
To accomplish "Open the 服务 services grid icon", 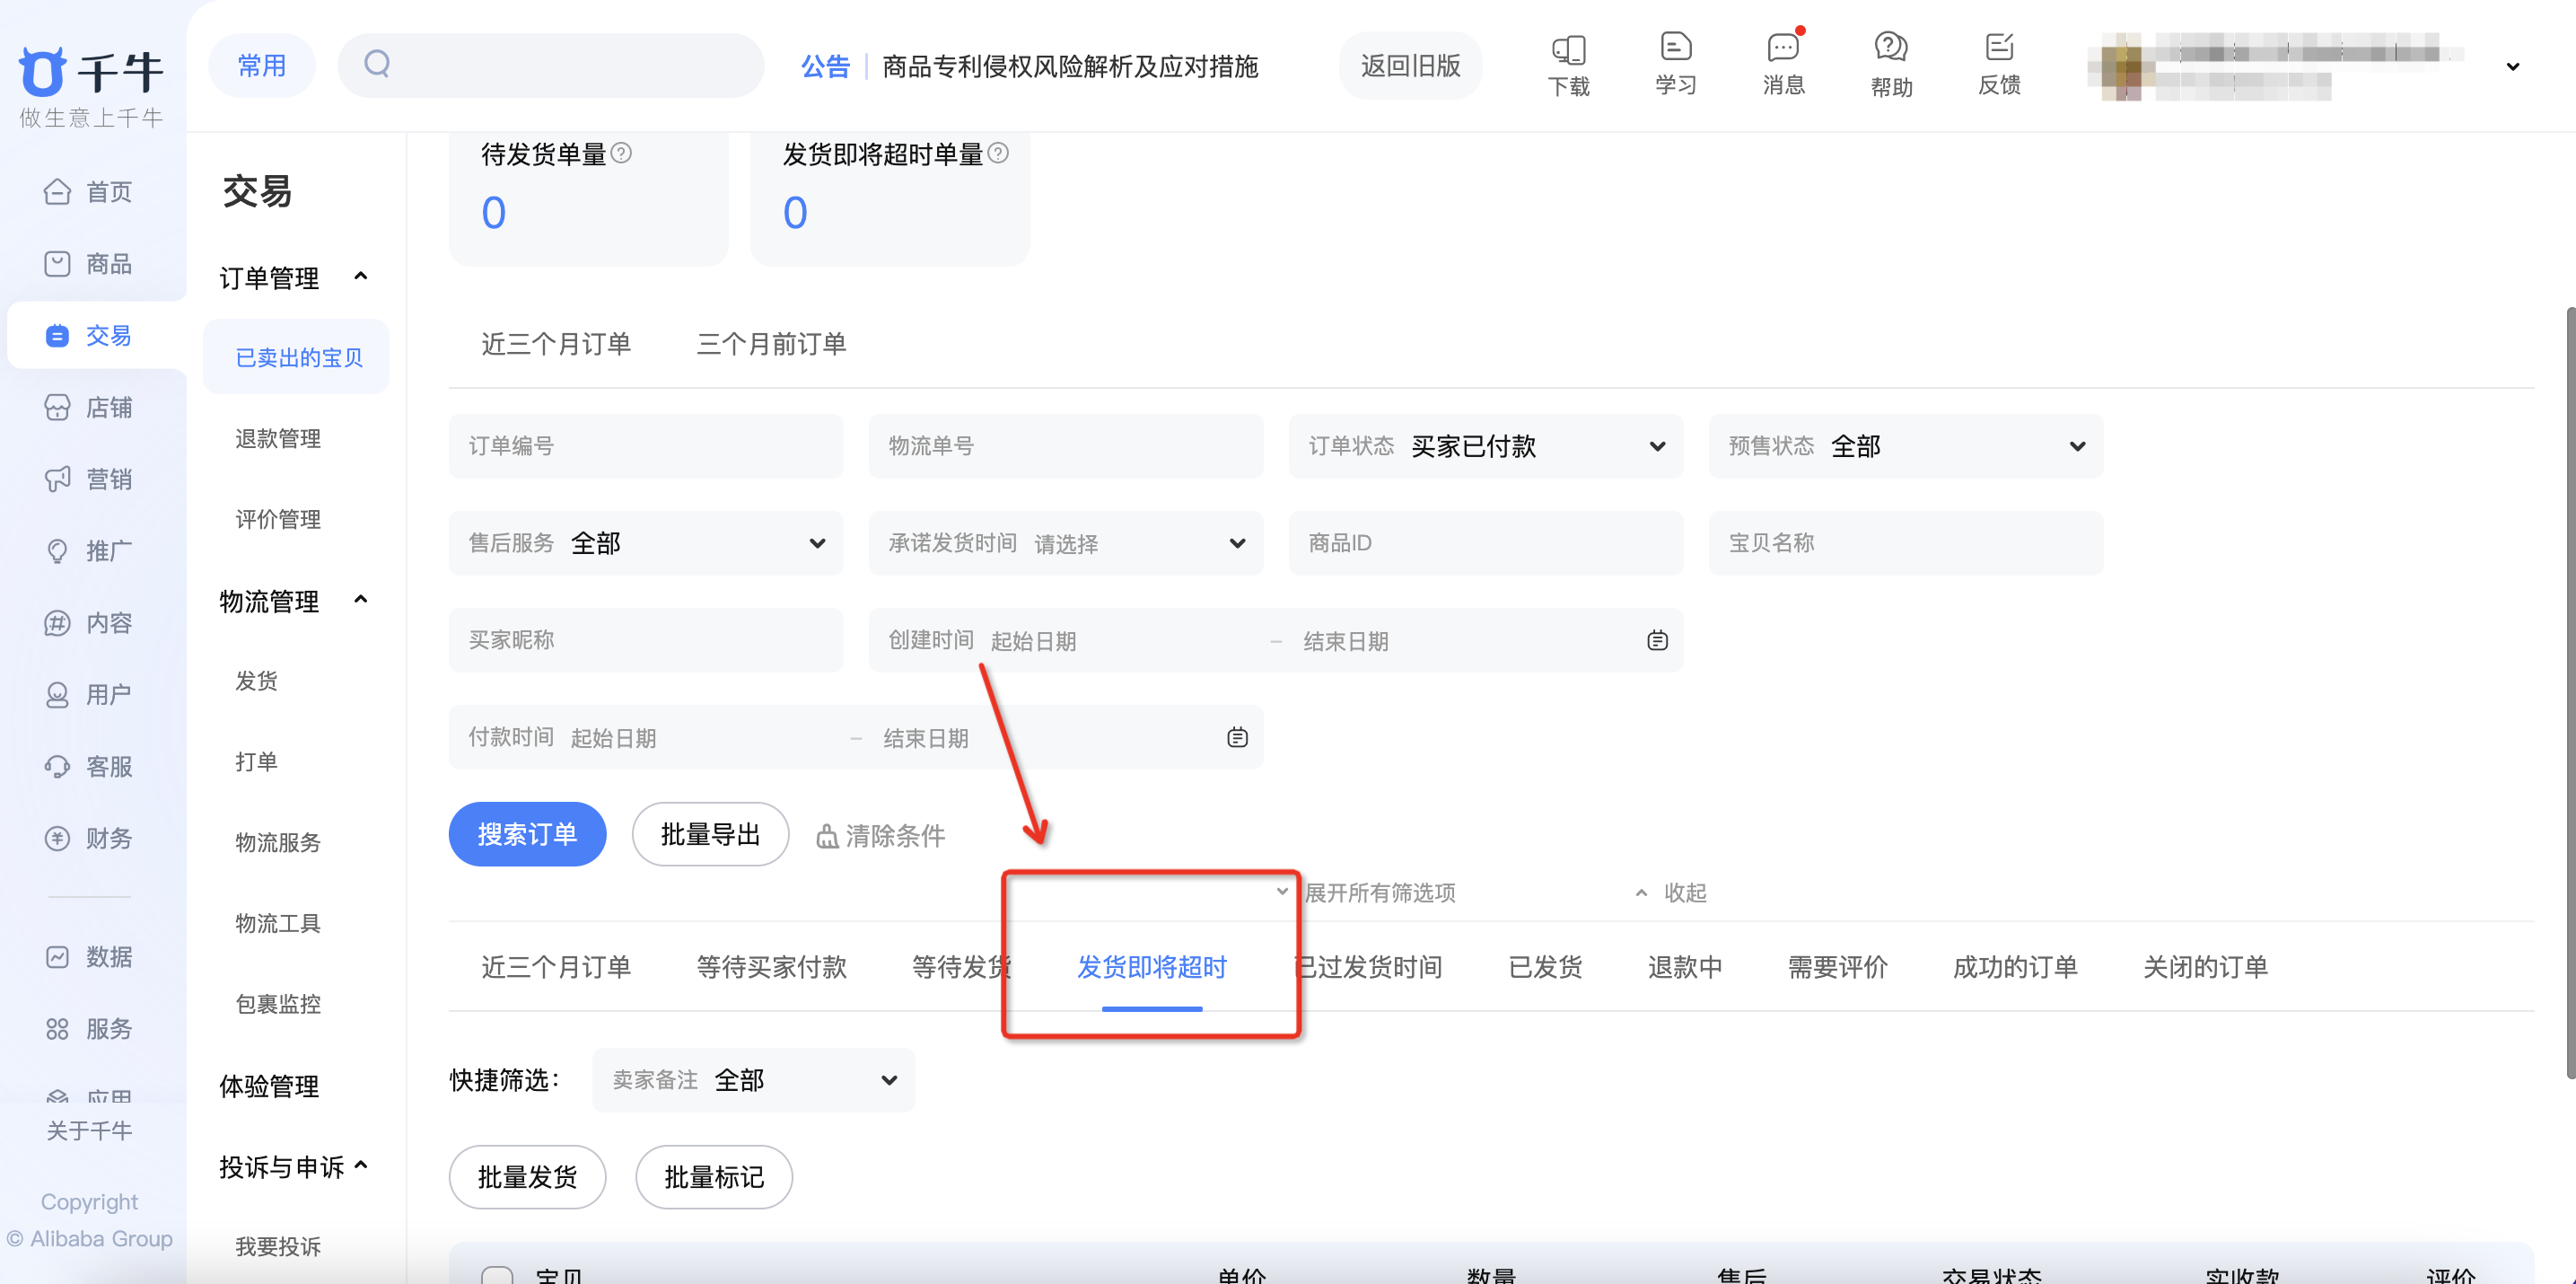I will pyautogui.click(x=57, y=1029).
